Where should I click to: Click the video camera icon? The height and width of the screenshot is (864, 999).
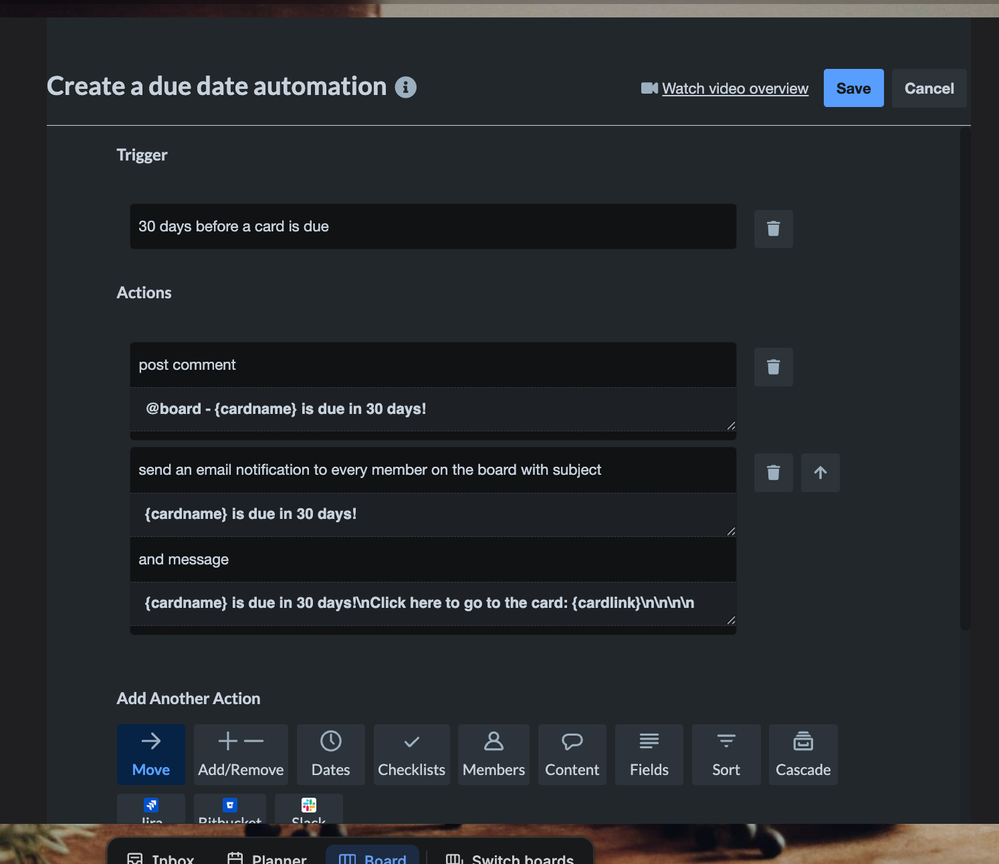[x=649, y=88]
